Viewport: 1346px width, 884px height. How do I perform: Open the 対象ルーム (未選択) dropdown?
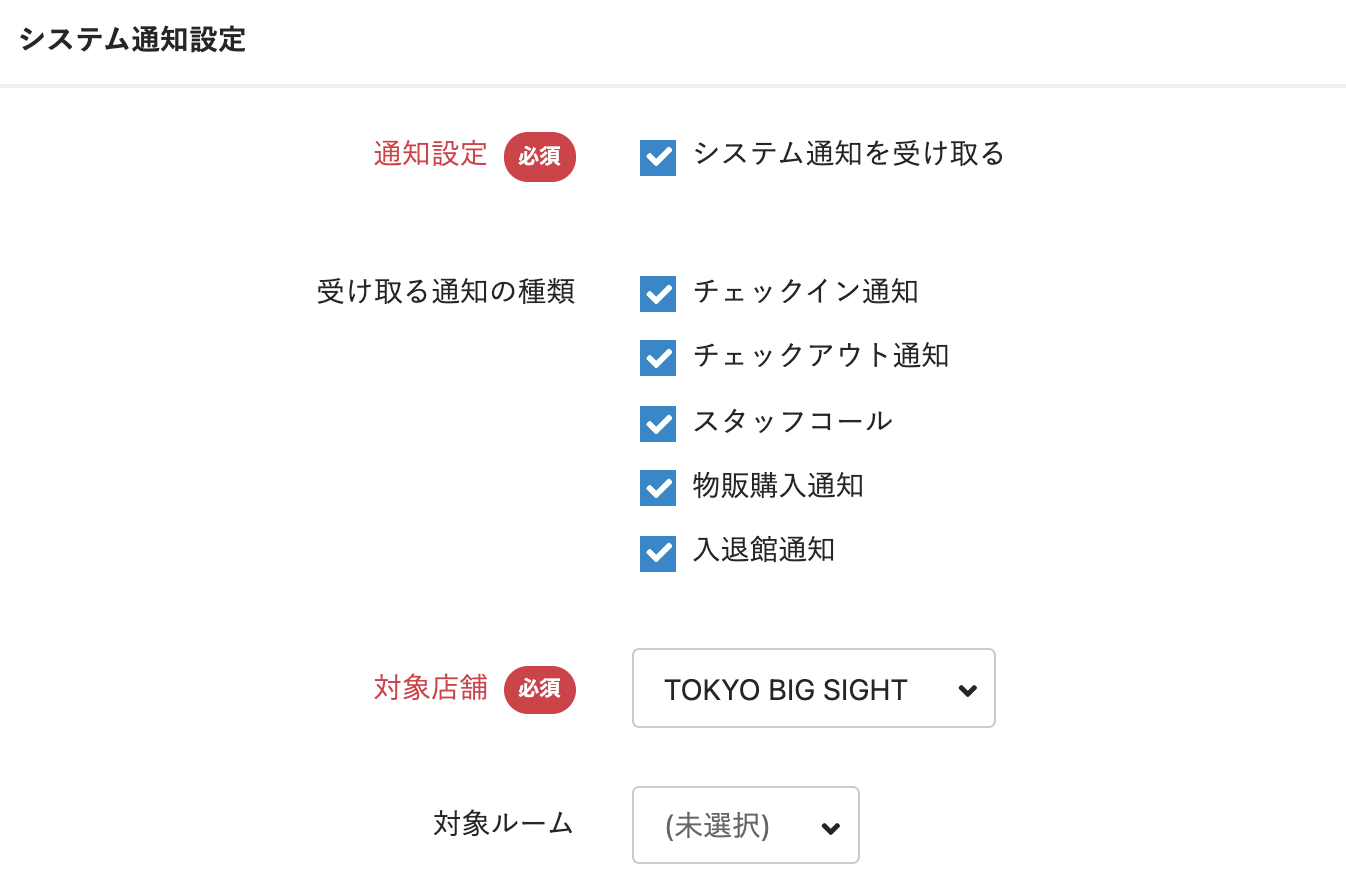(744, 826)
